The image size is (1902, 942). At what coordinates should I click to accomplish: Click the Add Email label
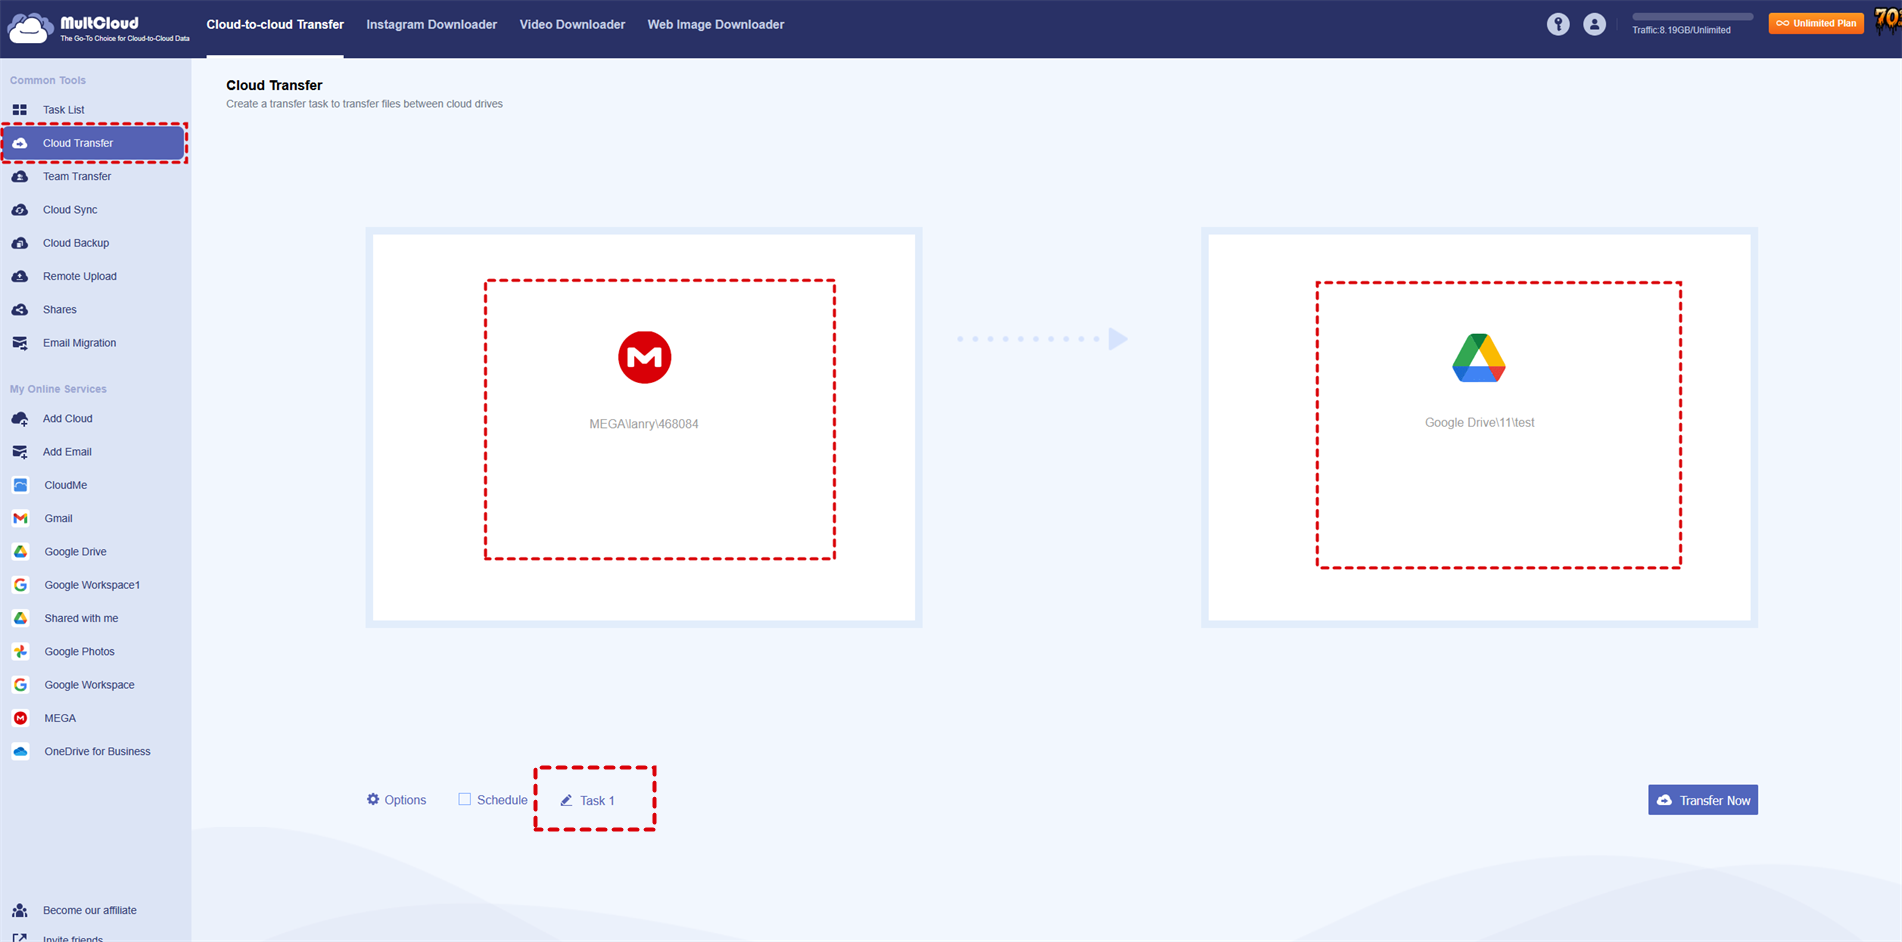click(67, 452)
